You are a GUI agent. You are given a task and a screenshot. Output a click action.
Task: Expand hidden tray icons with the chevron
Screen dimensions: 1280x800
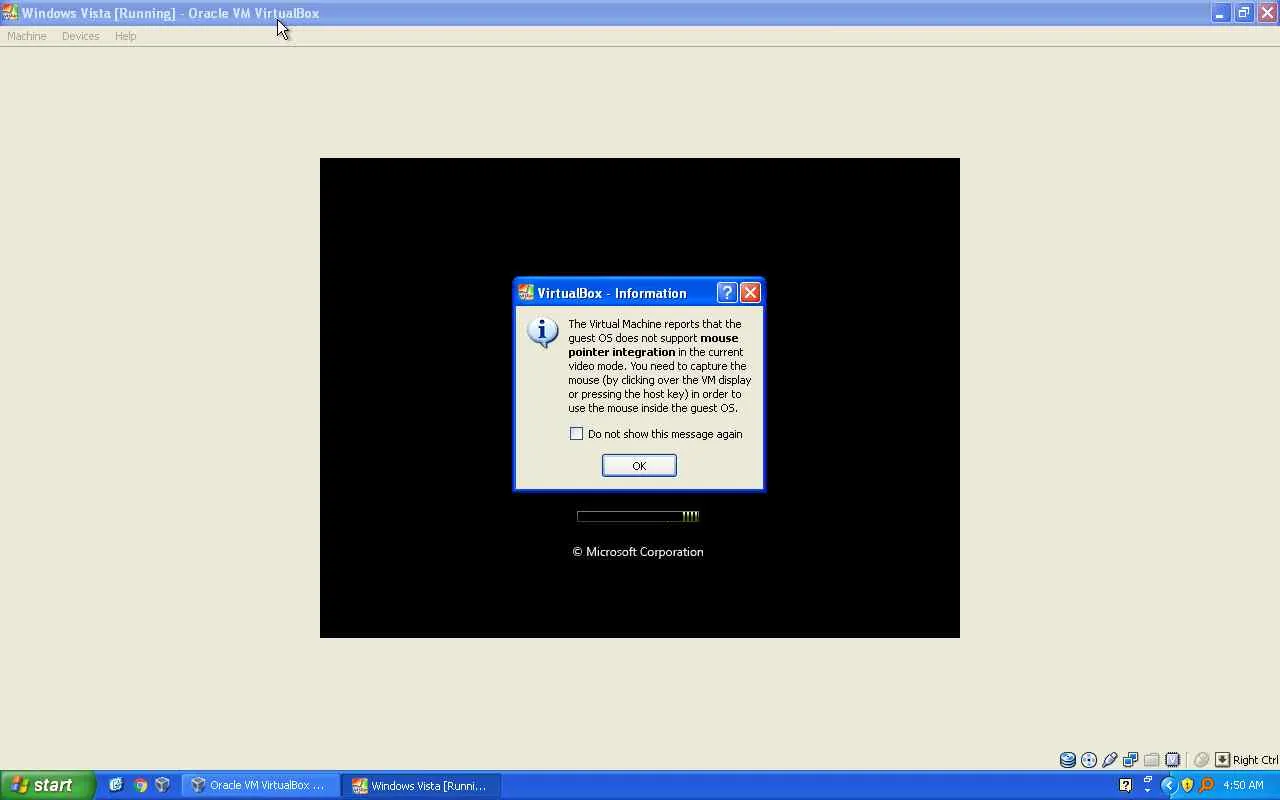tap(1168, 785)
